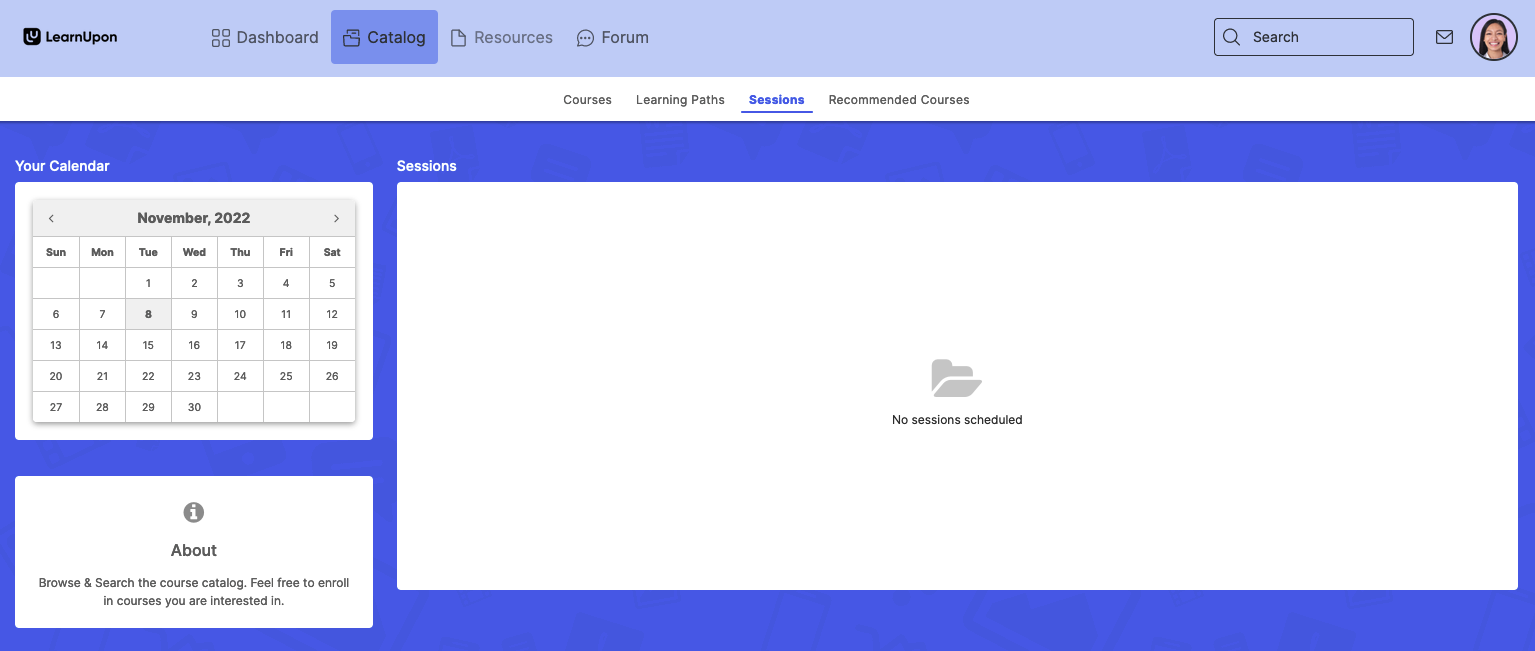Image resolution: width=1535 pixels, height=651 pixels.
Task: Click the About info icon
Action: 194,512
